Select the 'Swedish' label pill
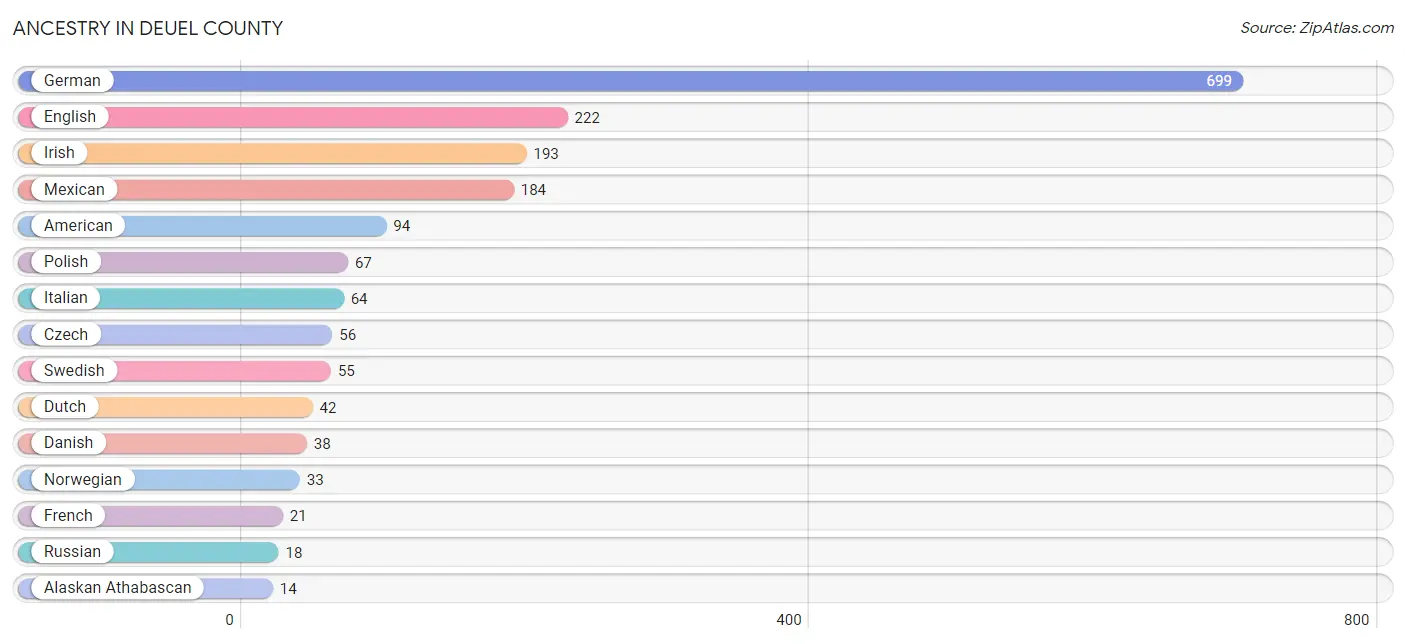This screenshot has width=1406, height=644. [x=74, y=370]
